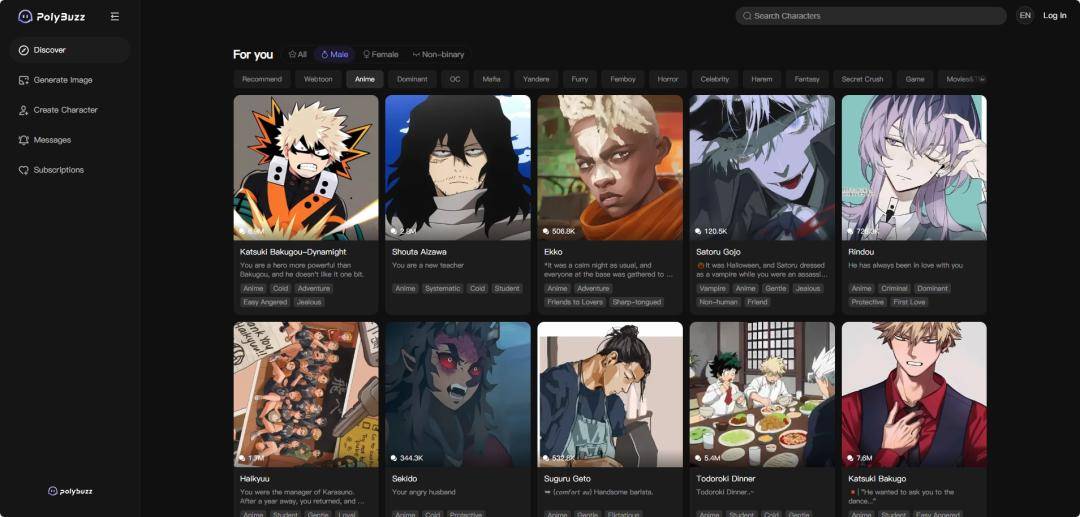This screenshot has height=517, width=1080.
Task: Click "You are a new teacher" description
Action: tap(428, 266)
